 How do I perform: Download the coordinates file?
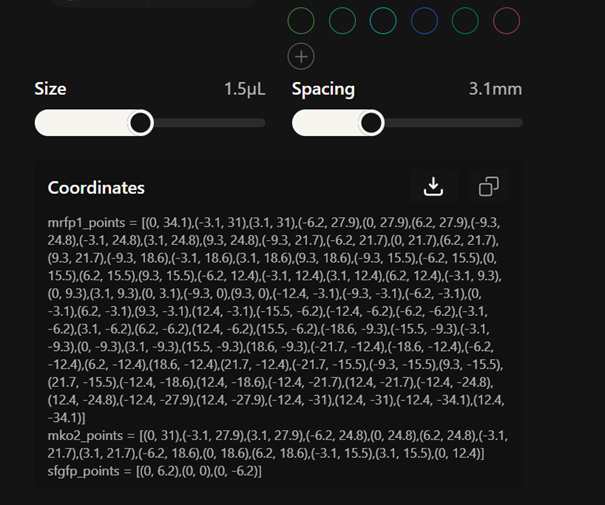(x=433, y=187)
